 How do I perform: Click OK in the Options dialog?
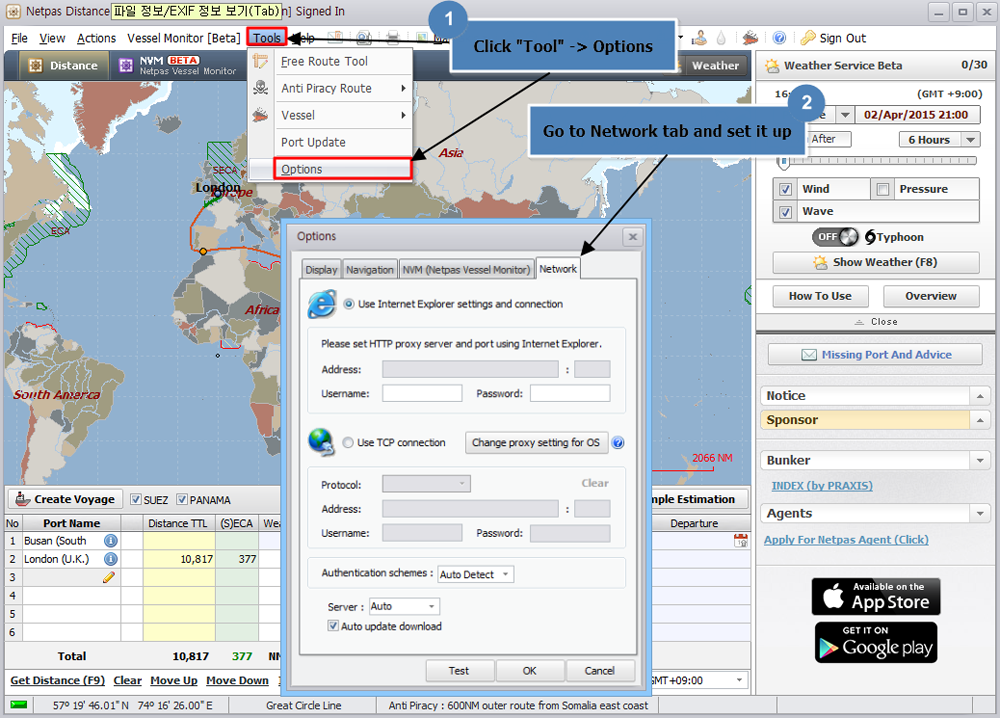point(529,671)
